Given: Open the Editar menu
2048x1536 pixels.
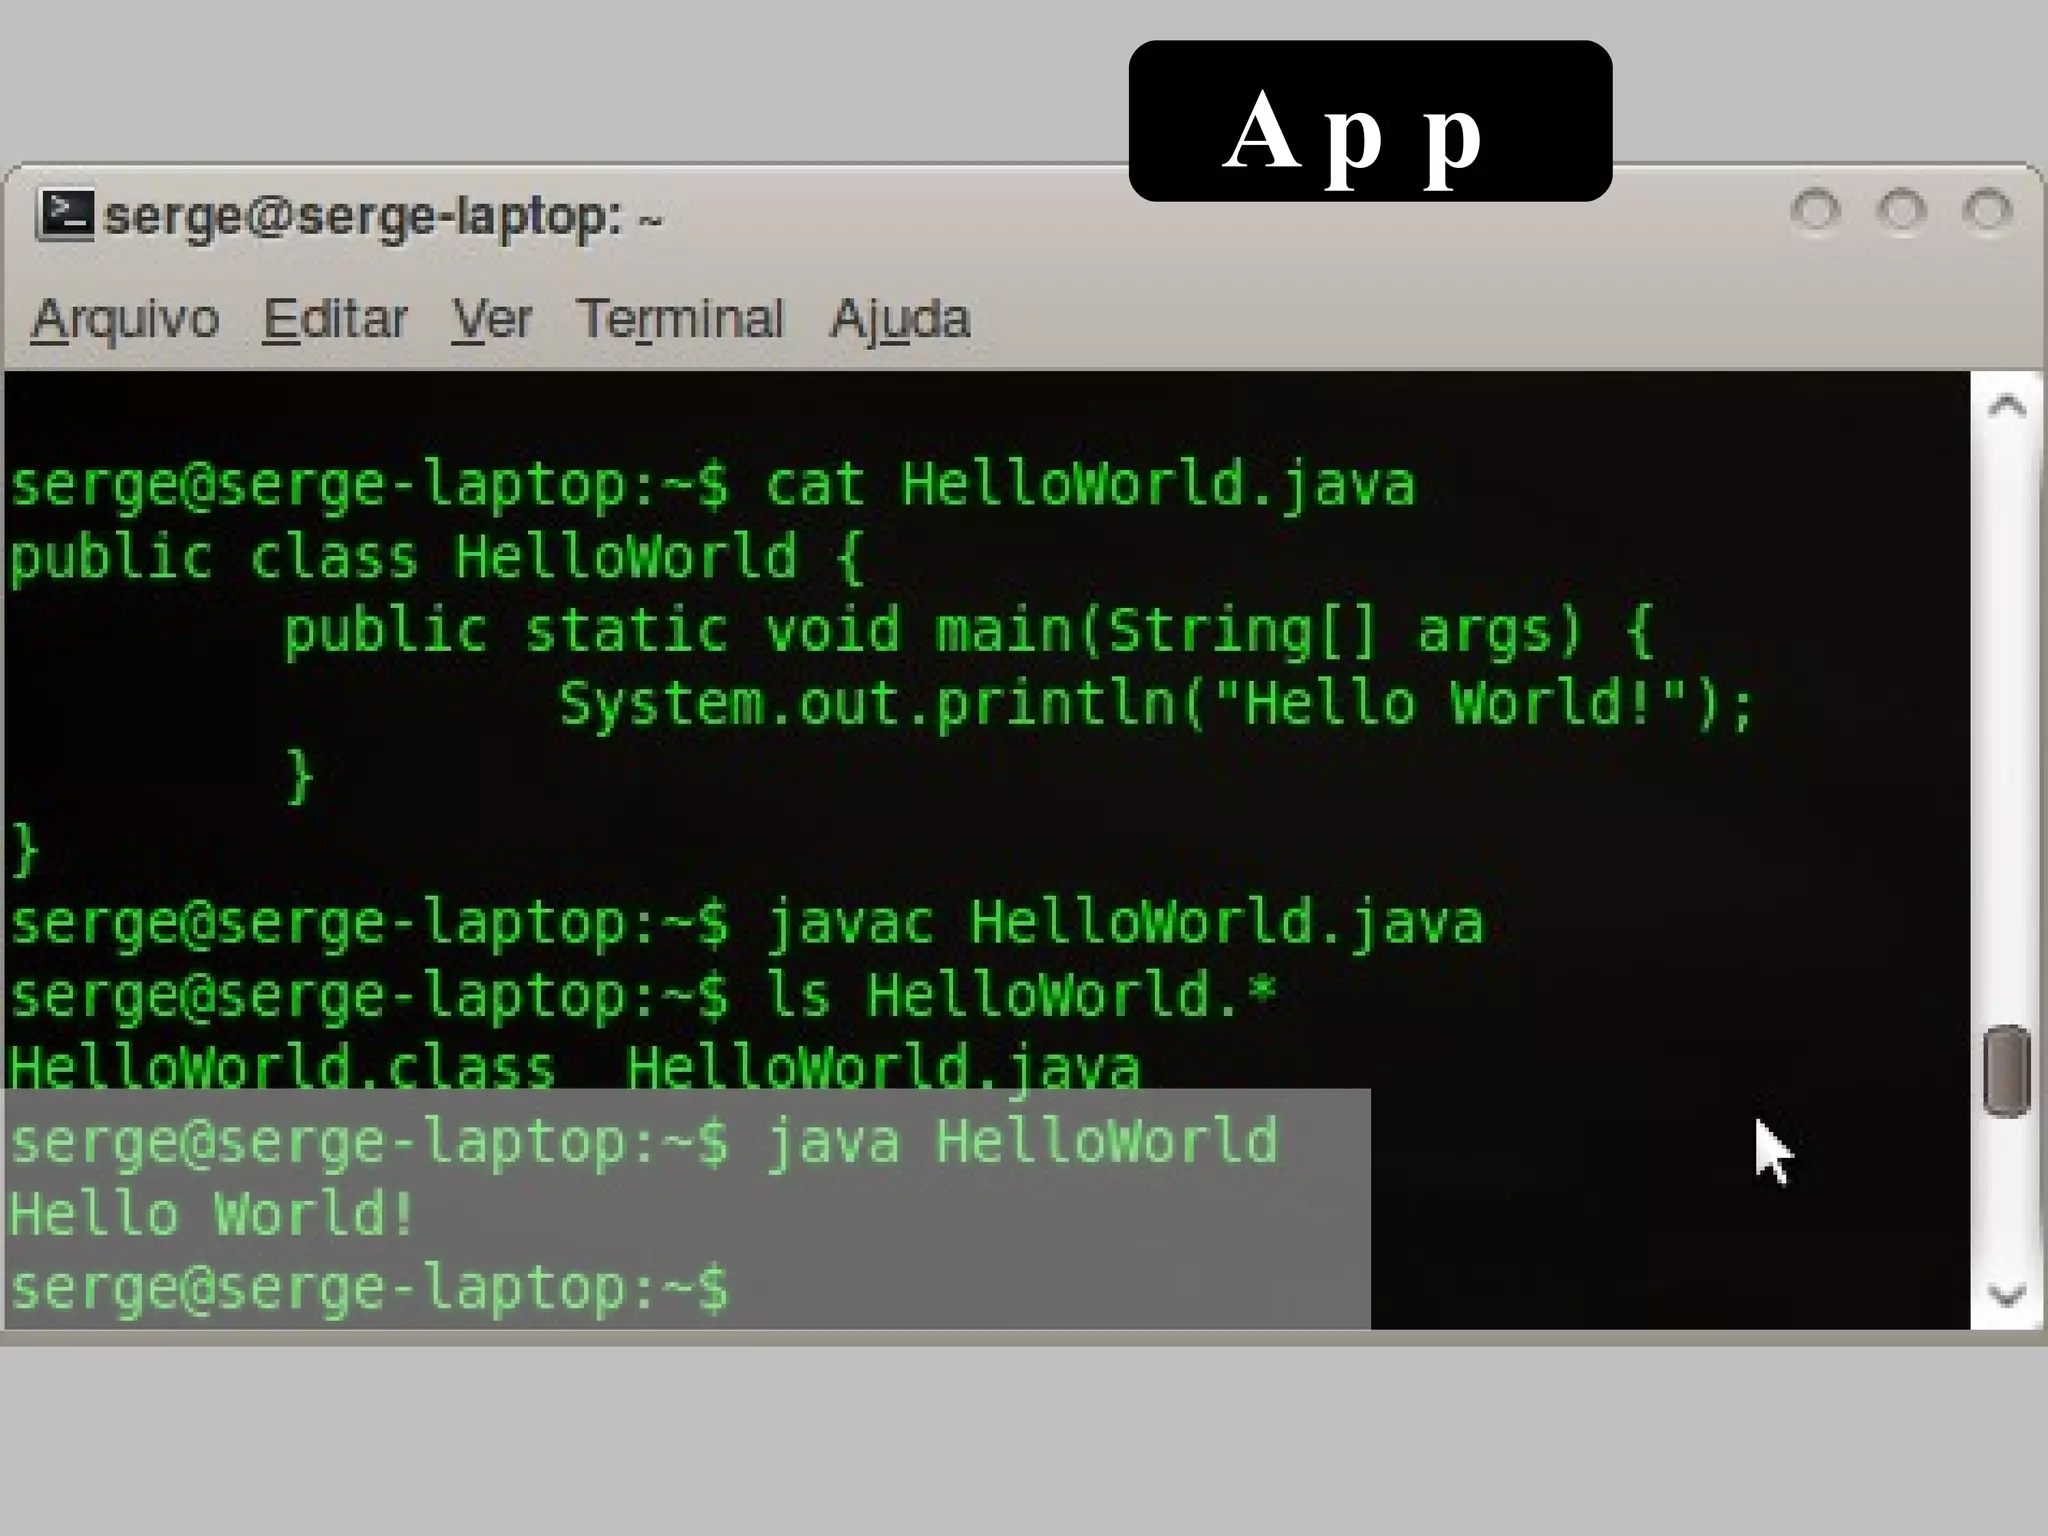Looking at the screenshot, I should 335,320.
